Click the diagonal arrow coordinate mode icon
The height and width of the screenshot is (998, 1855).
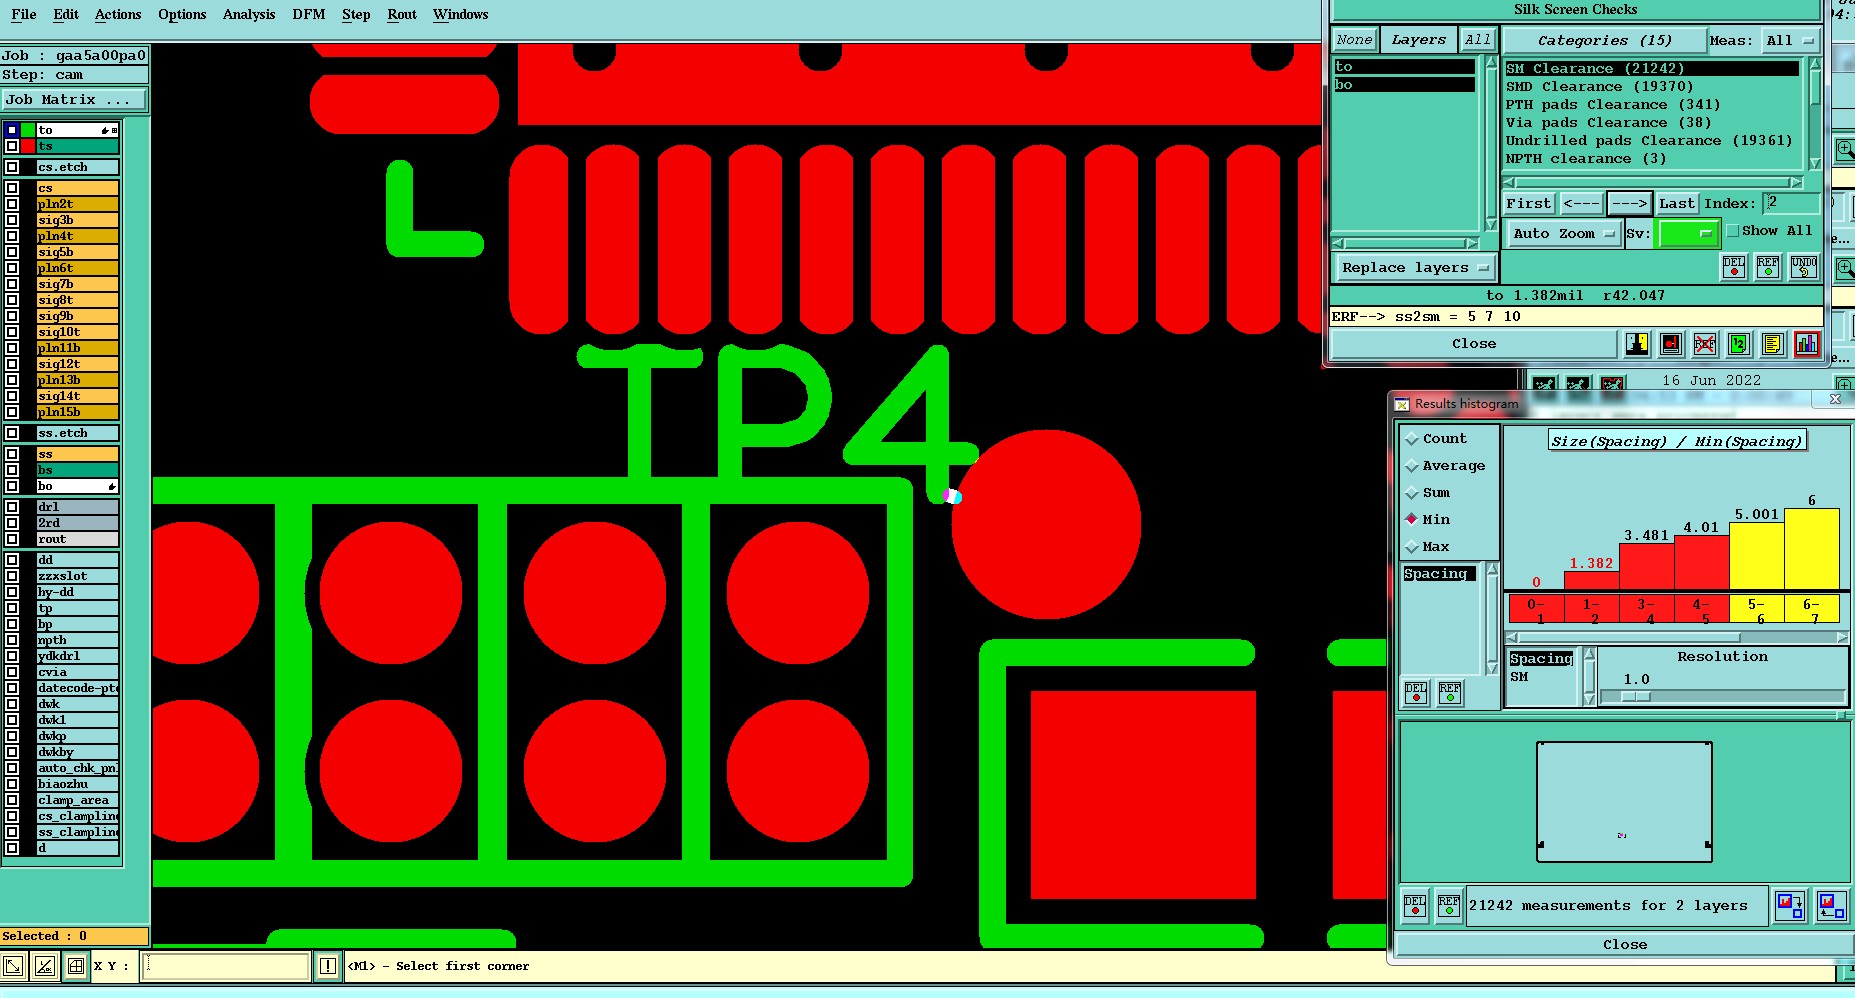tap(13, 966)
